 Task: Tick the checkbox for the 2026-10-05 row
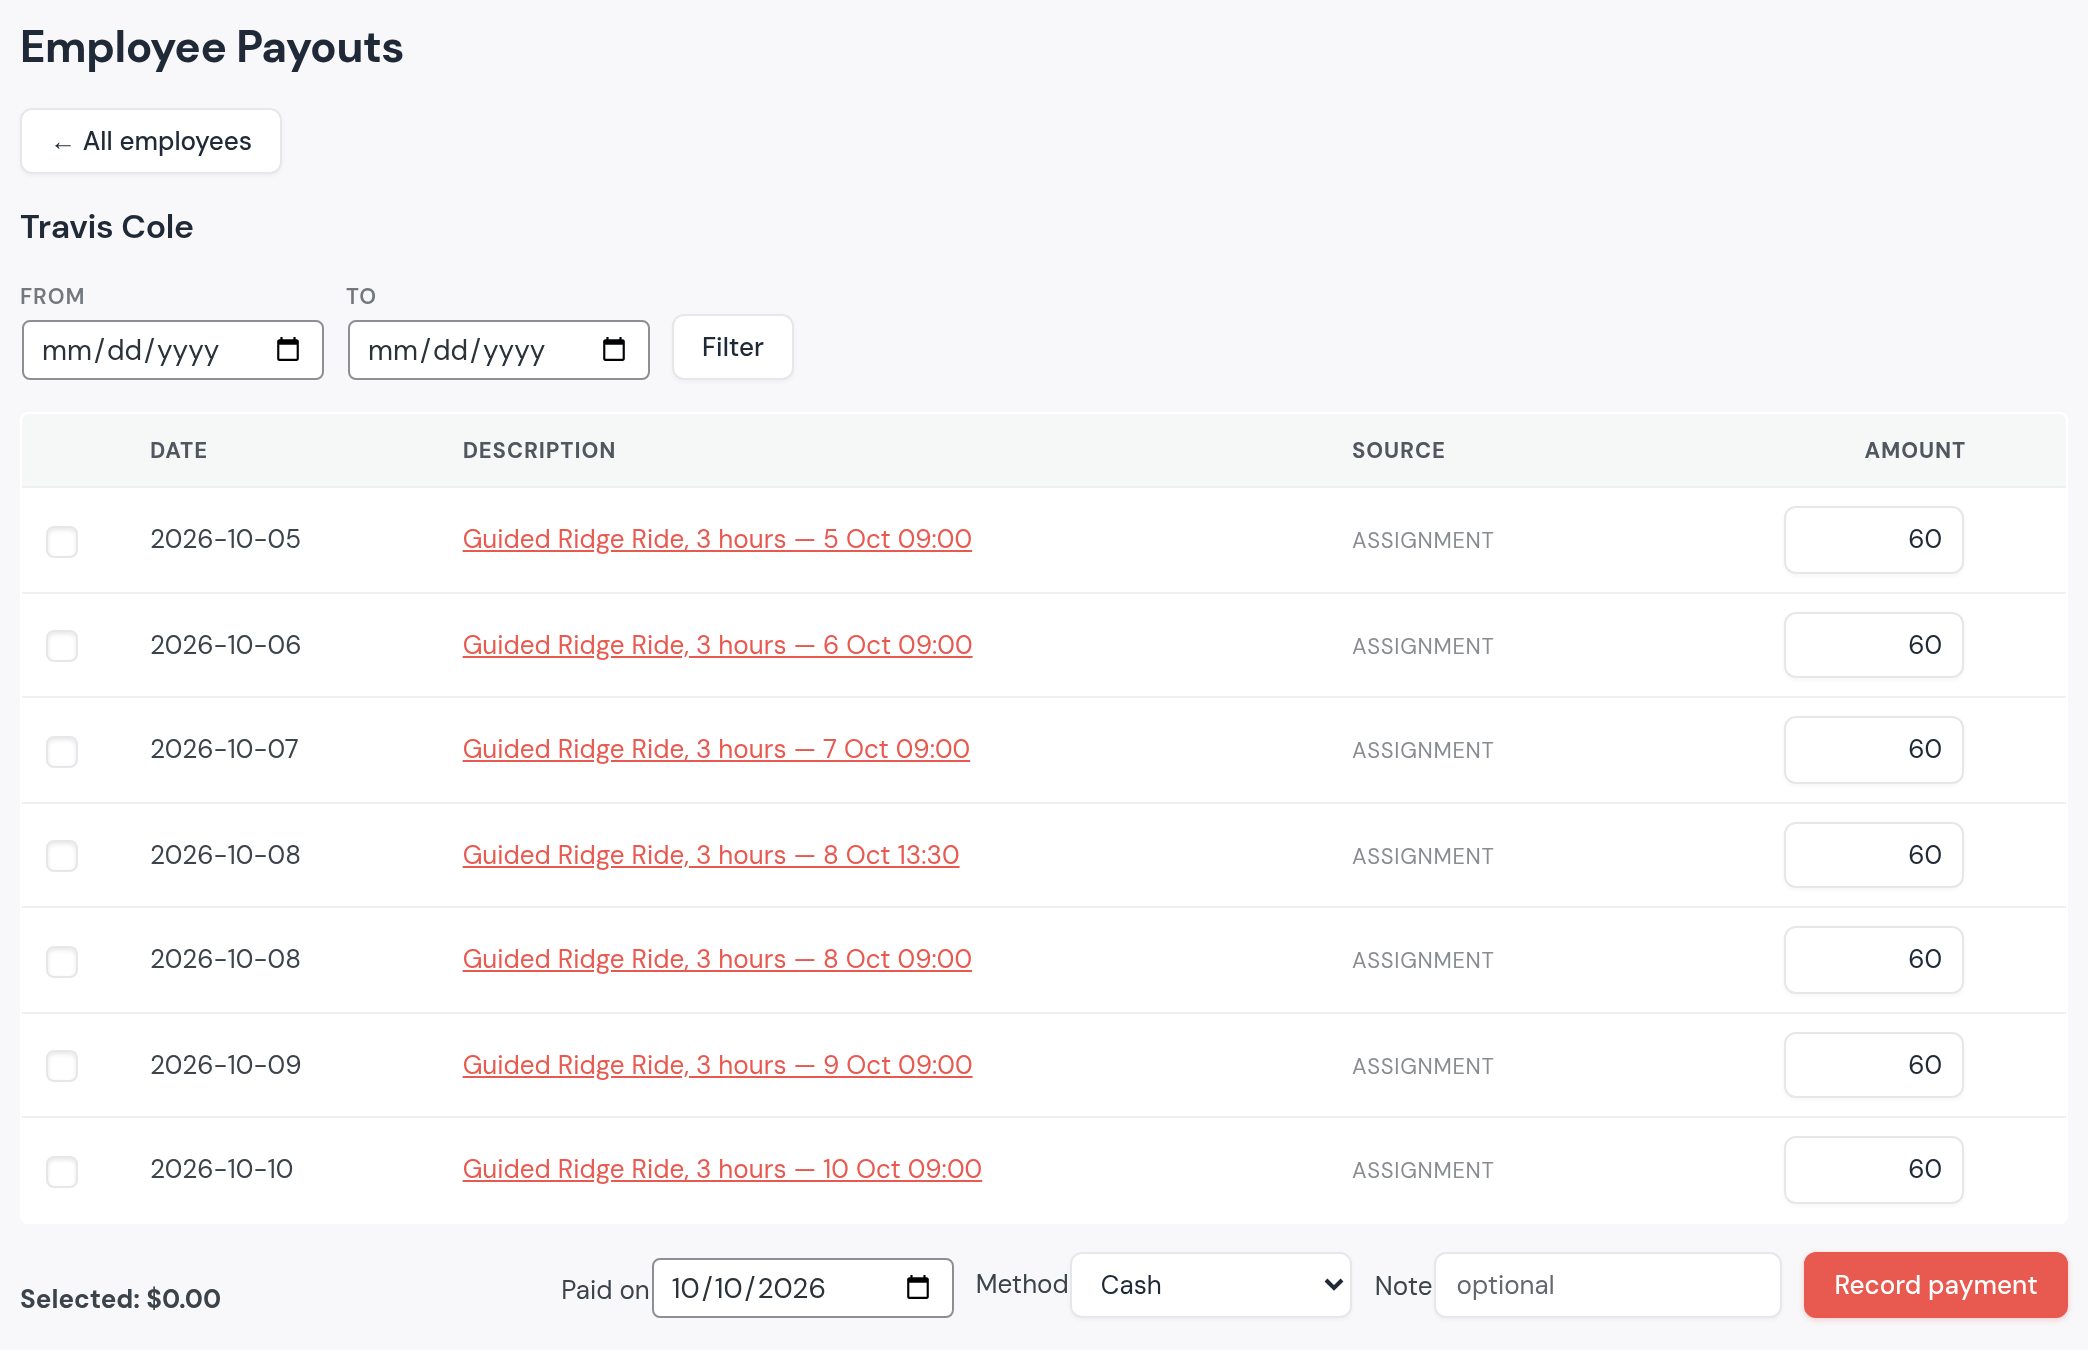[62, 541]
